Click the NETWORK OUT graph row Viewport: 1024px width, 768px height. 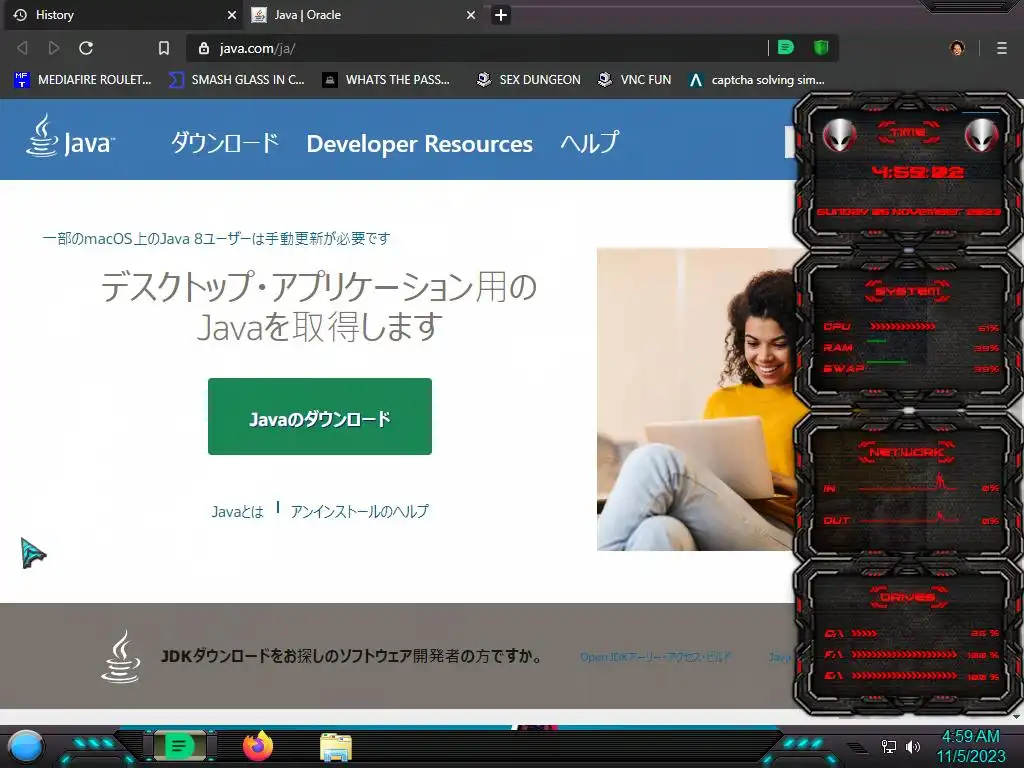[x=911, y=520]
